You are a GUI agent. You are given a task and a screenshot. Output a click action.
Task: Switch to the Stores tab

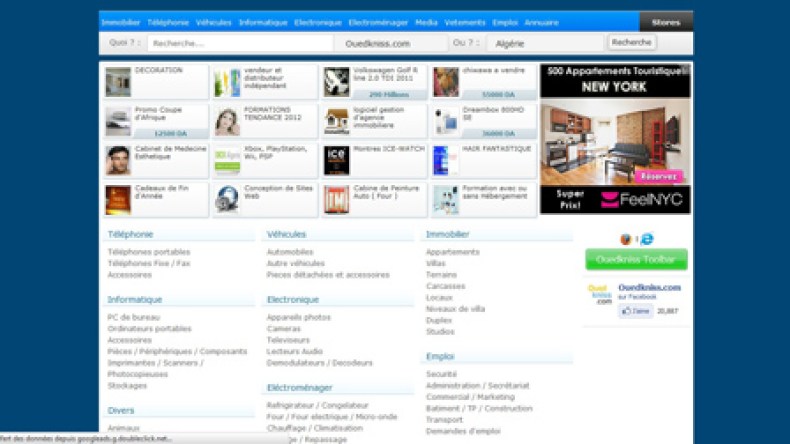[665, 22]
